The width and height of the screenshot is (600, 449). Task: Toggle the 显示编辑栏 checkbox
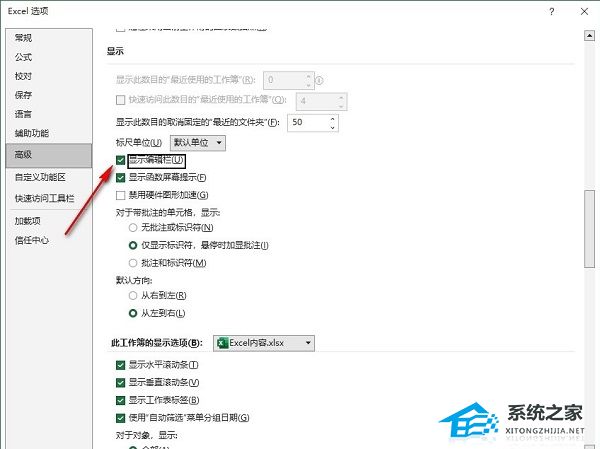[x=121, y=160]
